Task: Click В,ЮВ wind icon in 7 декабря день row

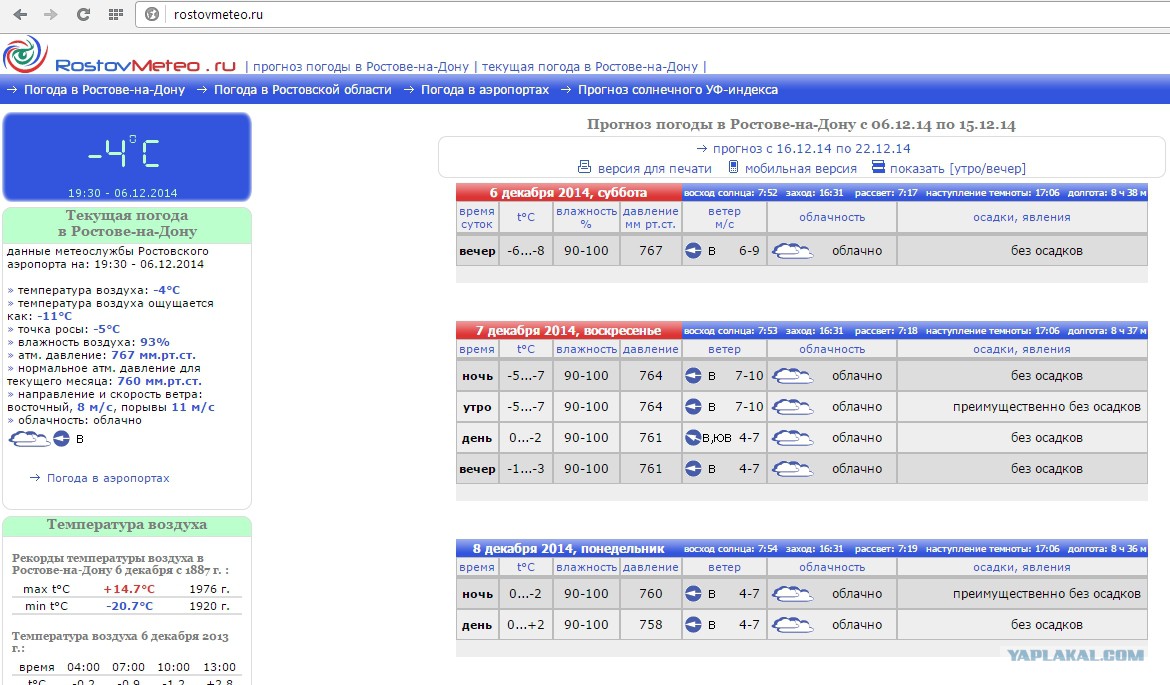Action: 693,438
